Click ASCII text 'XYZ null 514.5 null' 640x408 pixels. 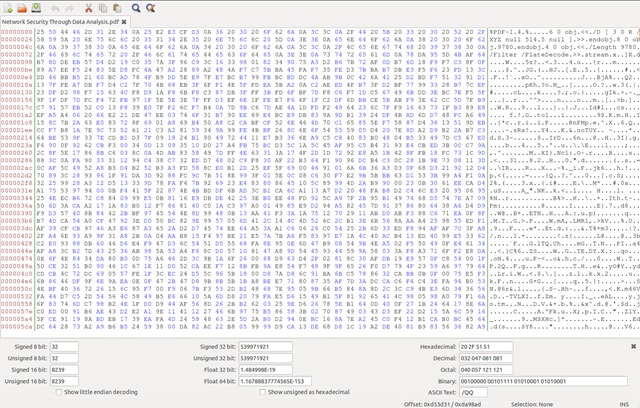[527, 40]
